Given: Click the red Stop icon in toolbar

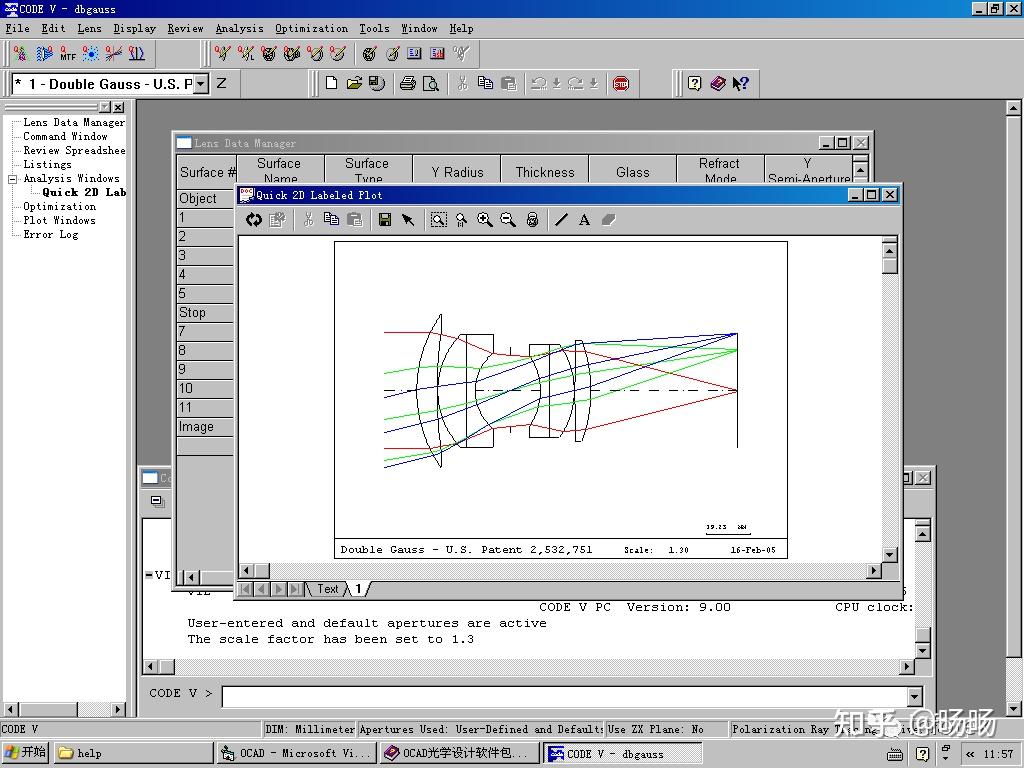Looking at the screenshot, I should pyautogui.click(x=621, y=84).
